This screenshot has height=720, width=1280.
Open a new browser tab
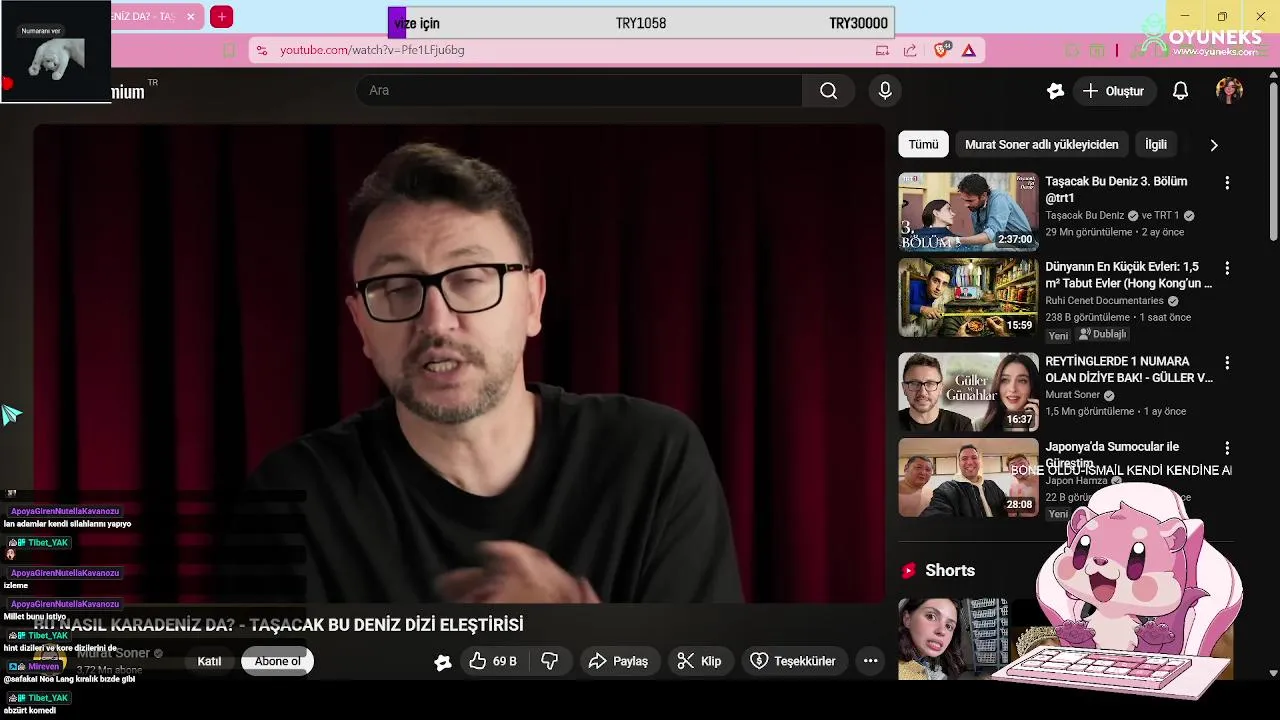pos(222,17)
